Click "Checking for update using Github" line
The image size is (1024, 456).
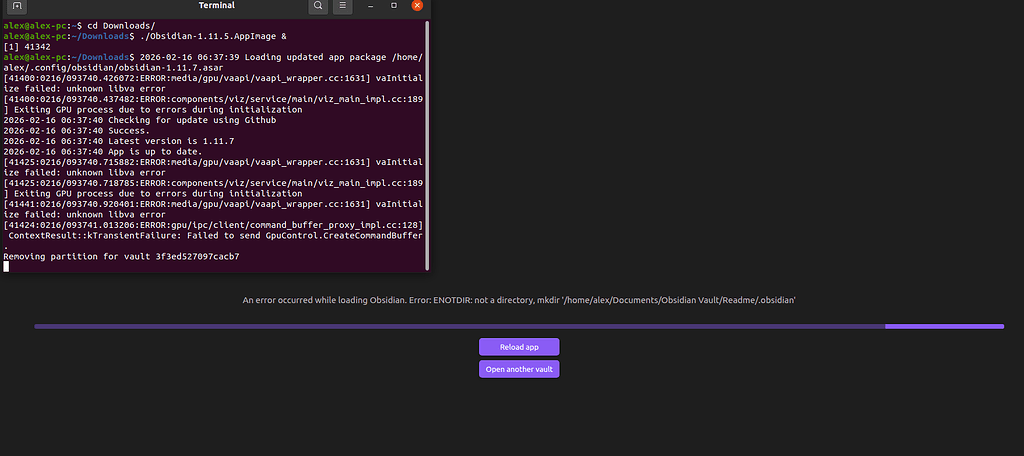tap(140, 120)
